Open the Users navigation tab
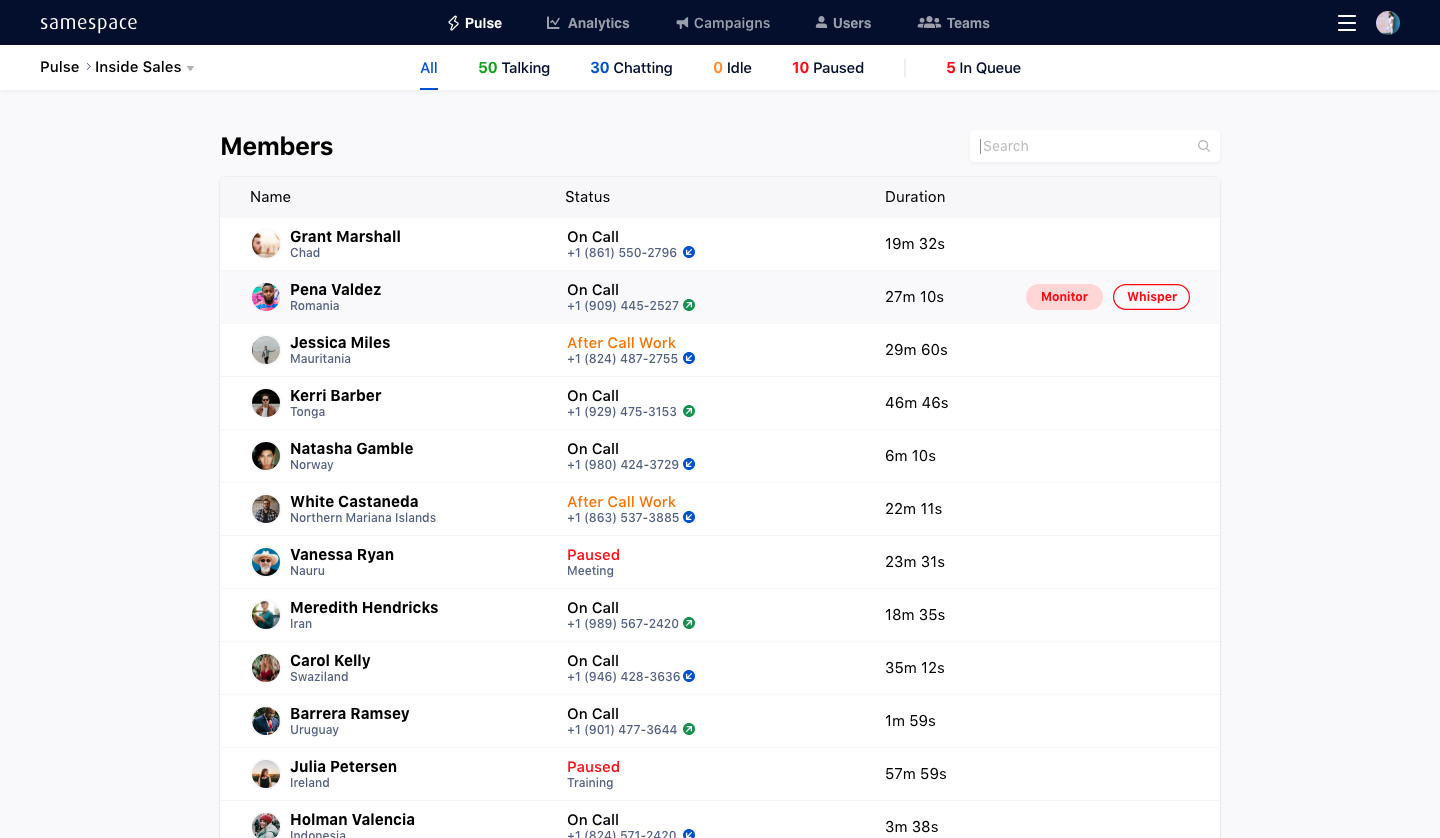Image resolution: width=1440 pixels, height=838 pixels. (843, 23)
